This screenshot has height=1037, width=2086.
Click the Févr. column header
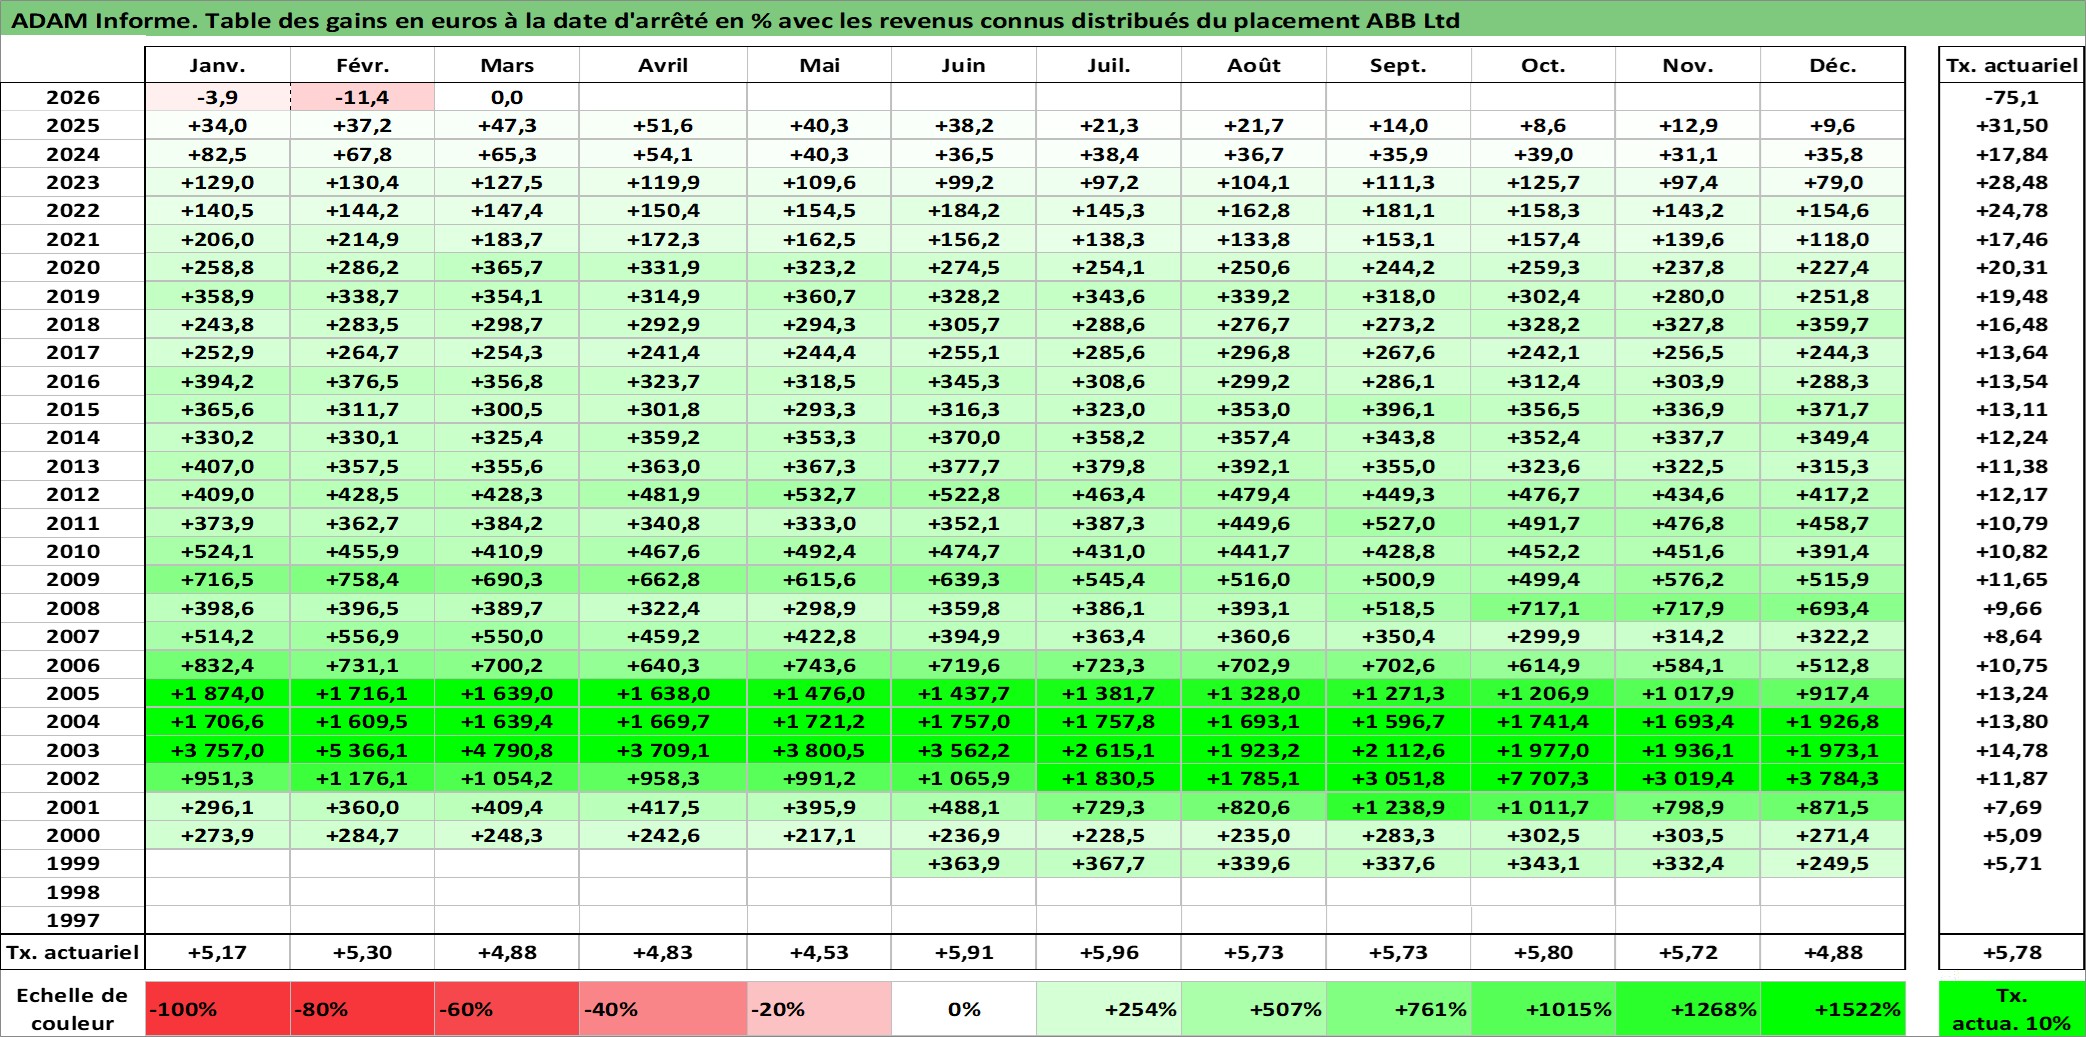point(362,65)
